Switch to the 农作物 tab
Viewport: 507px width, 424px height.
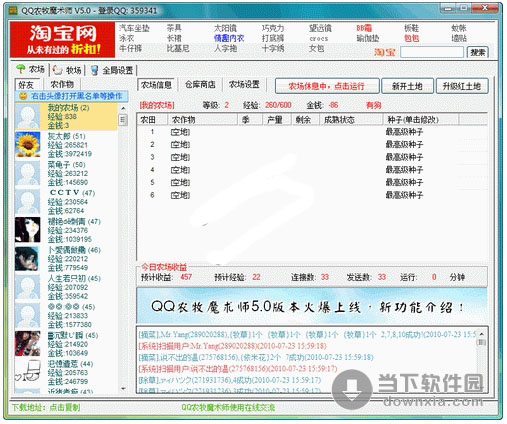[62, 85]
